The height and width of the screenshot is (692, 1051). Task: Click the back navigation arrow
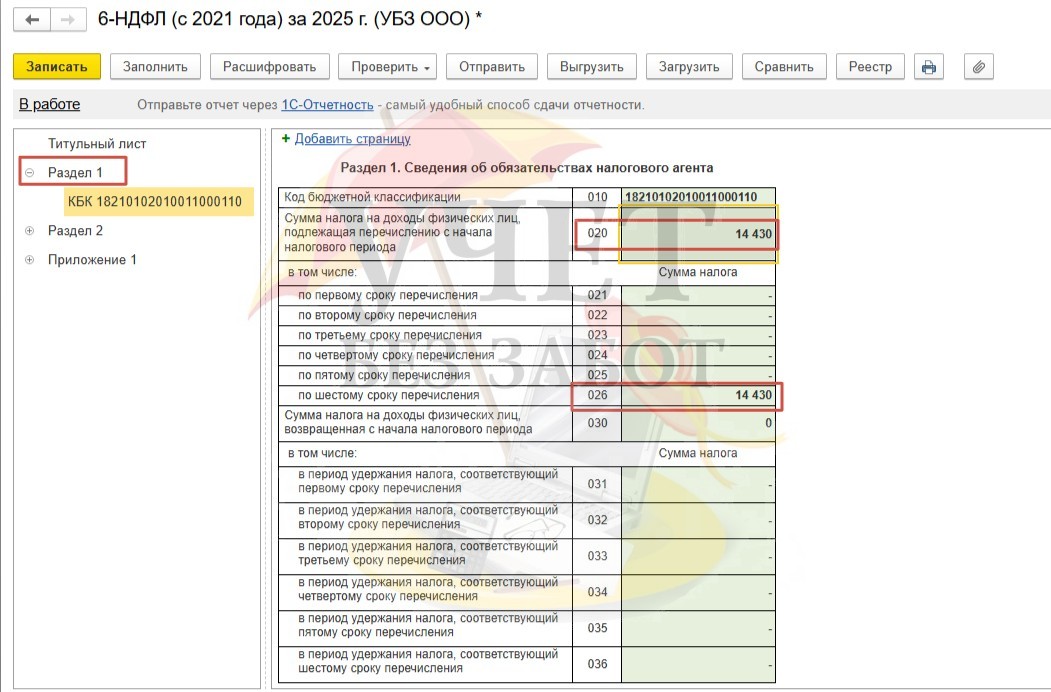[x=33, y=20]
